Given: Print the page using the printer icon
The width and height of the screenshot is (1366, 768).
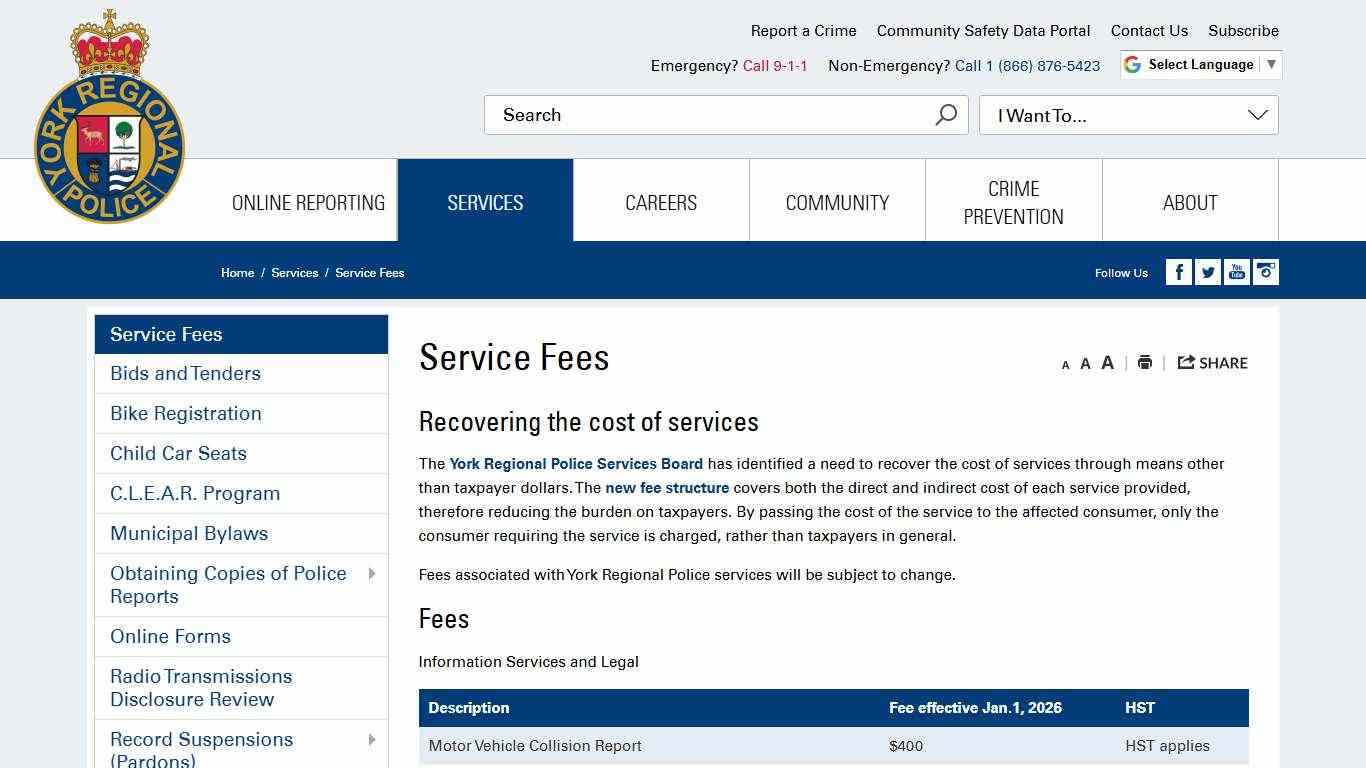Looking at the screenshot, I should (1144, 362).
